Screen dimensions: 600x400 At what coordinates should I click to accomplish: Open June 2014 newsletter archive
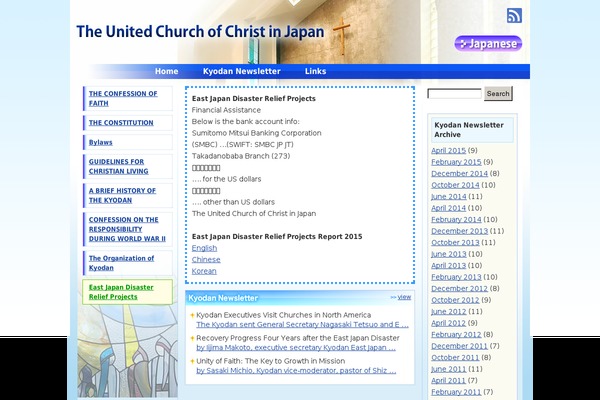[448, 196]
